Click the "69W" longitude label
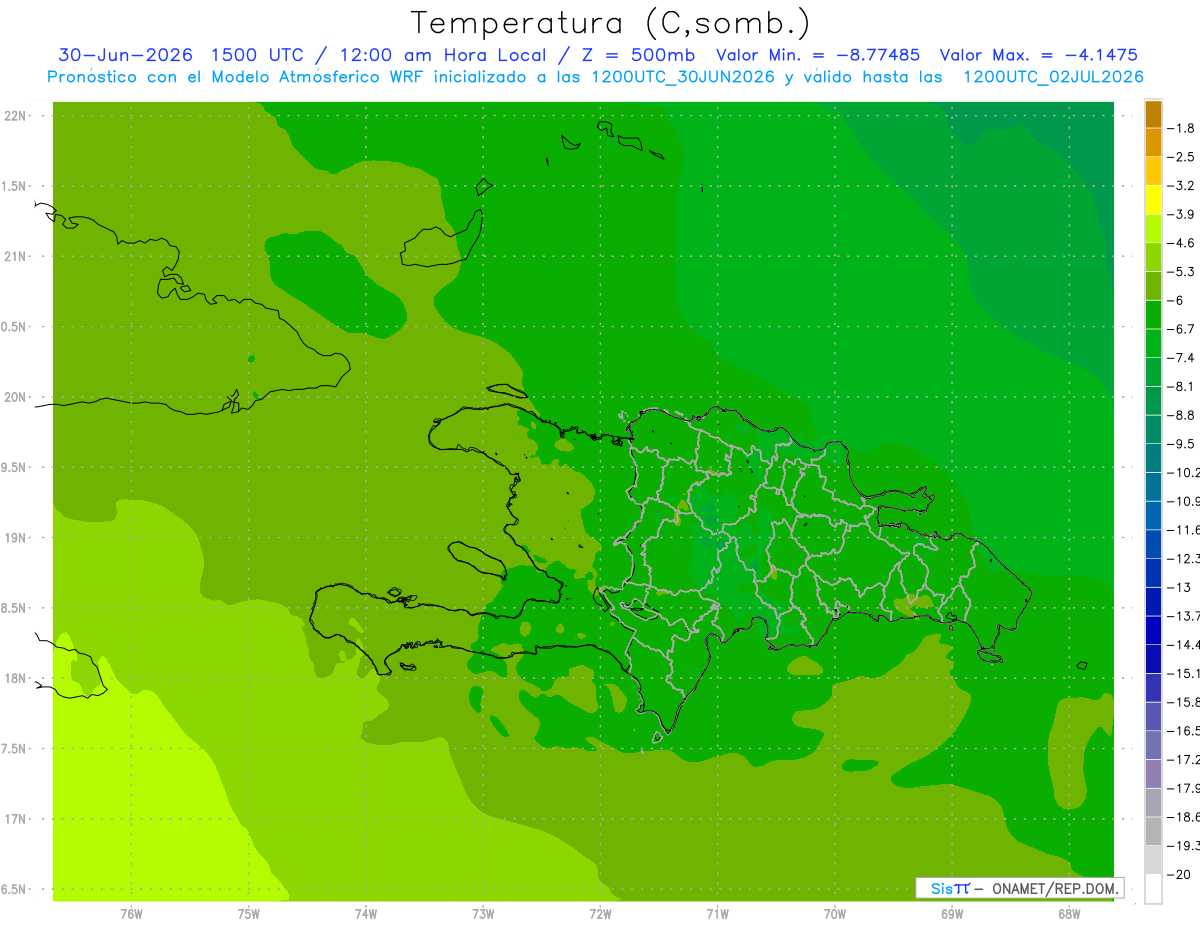Screen dimensions: 1200x927 point(952,914)
